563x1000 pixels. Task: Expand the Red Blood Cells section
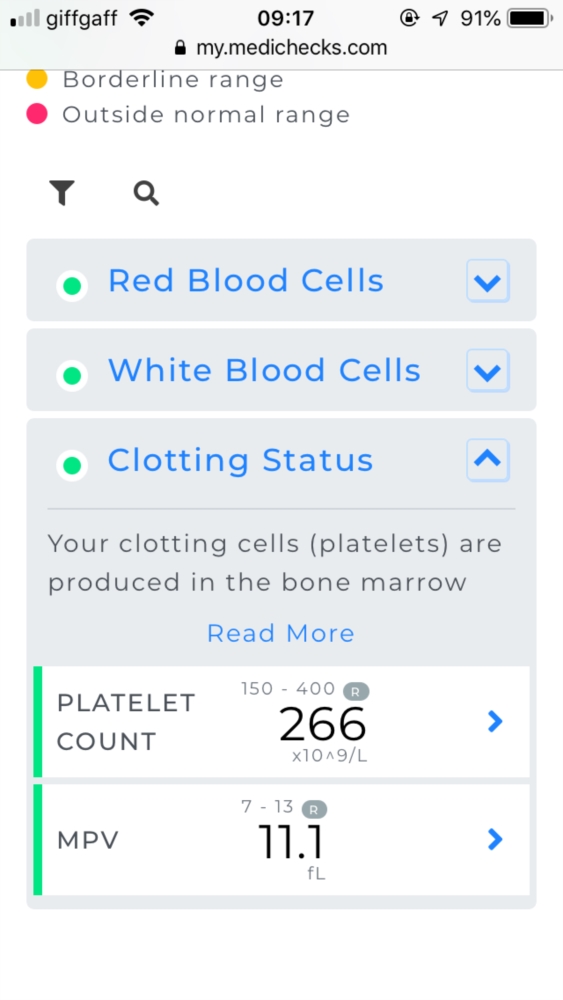coord(488,281)
